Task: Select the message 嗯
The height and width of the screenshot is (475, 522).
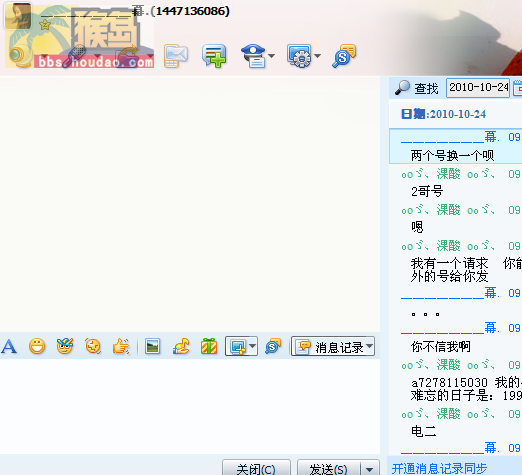Action: coord(417,227)
